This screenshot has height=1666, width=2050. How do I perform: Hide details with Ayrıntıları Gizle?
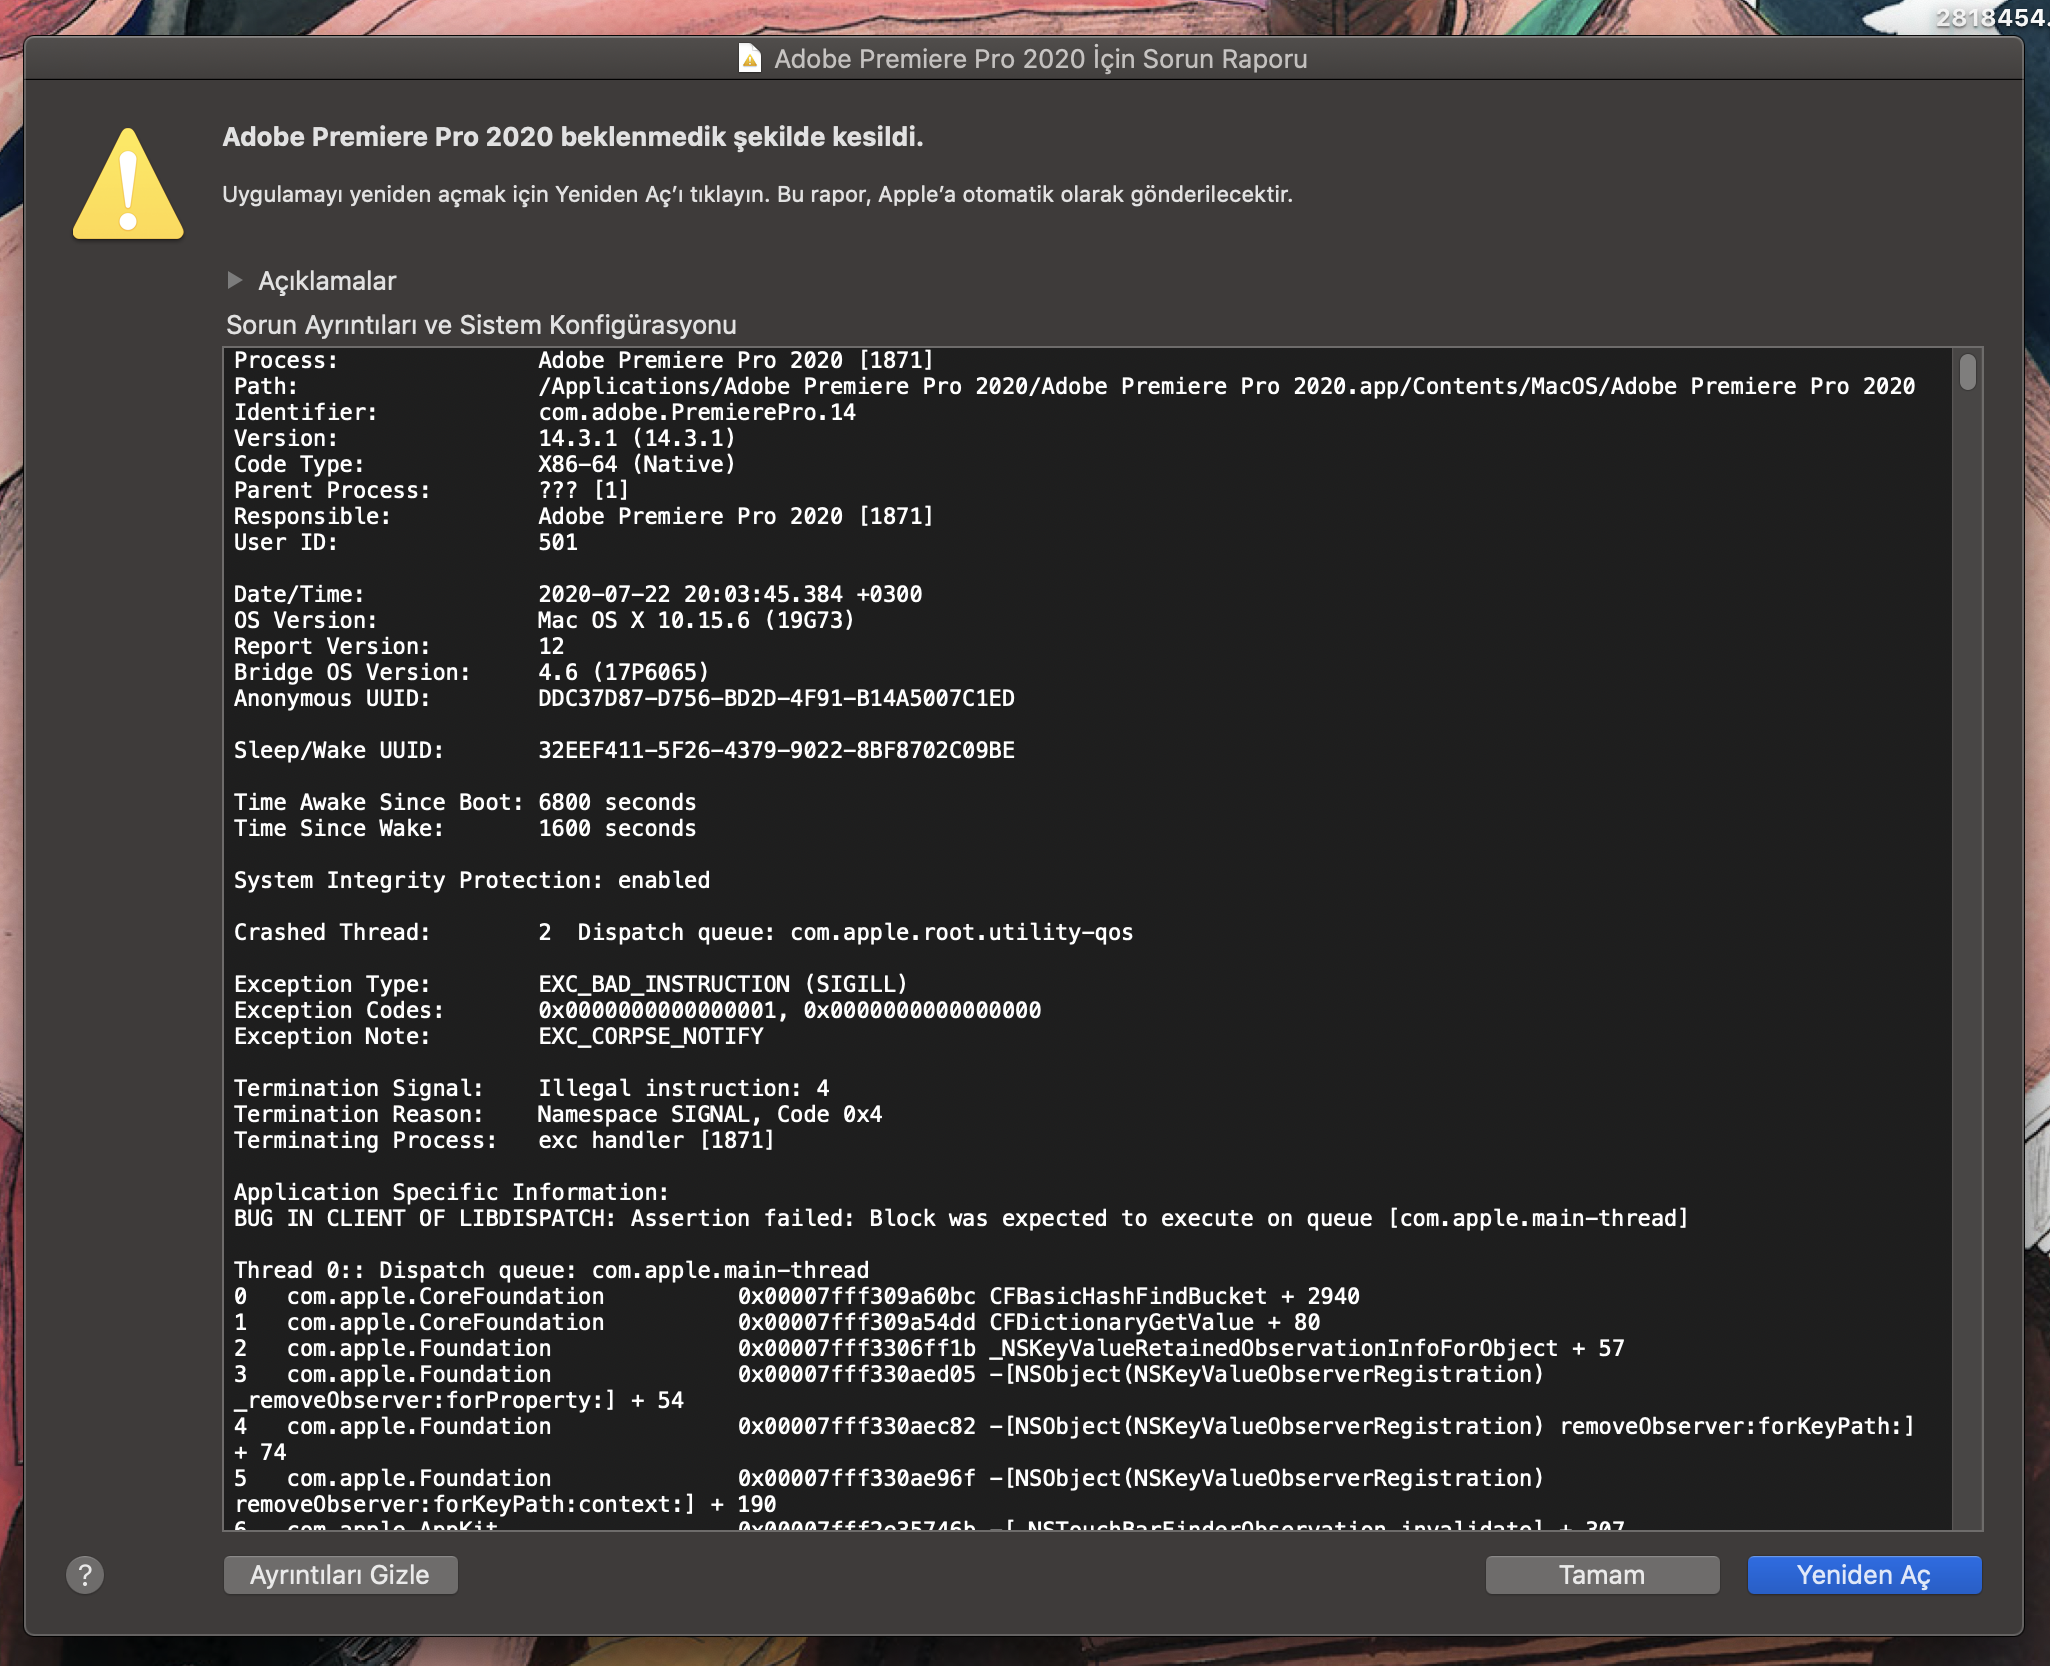click(340, 1575)
